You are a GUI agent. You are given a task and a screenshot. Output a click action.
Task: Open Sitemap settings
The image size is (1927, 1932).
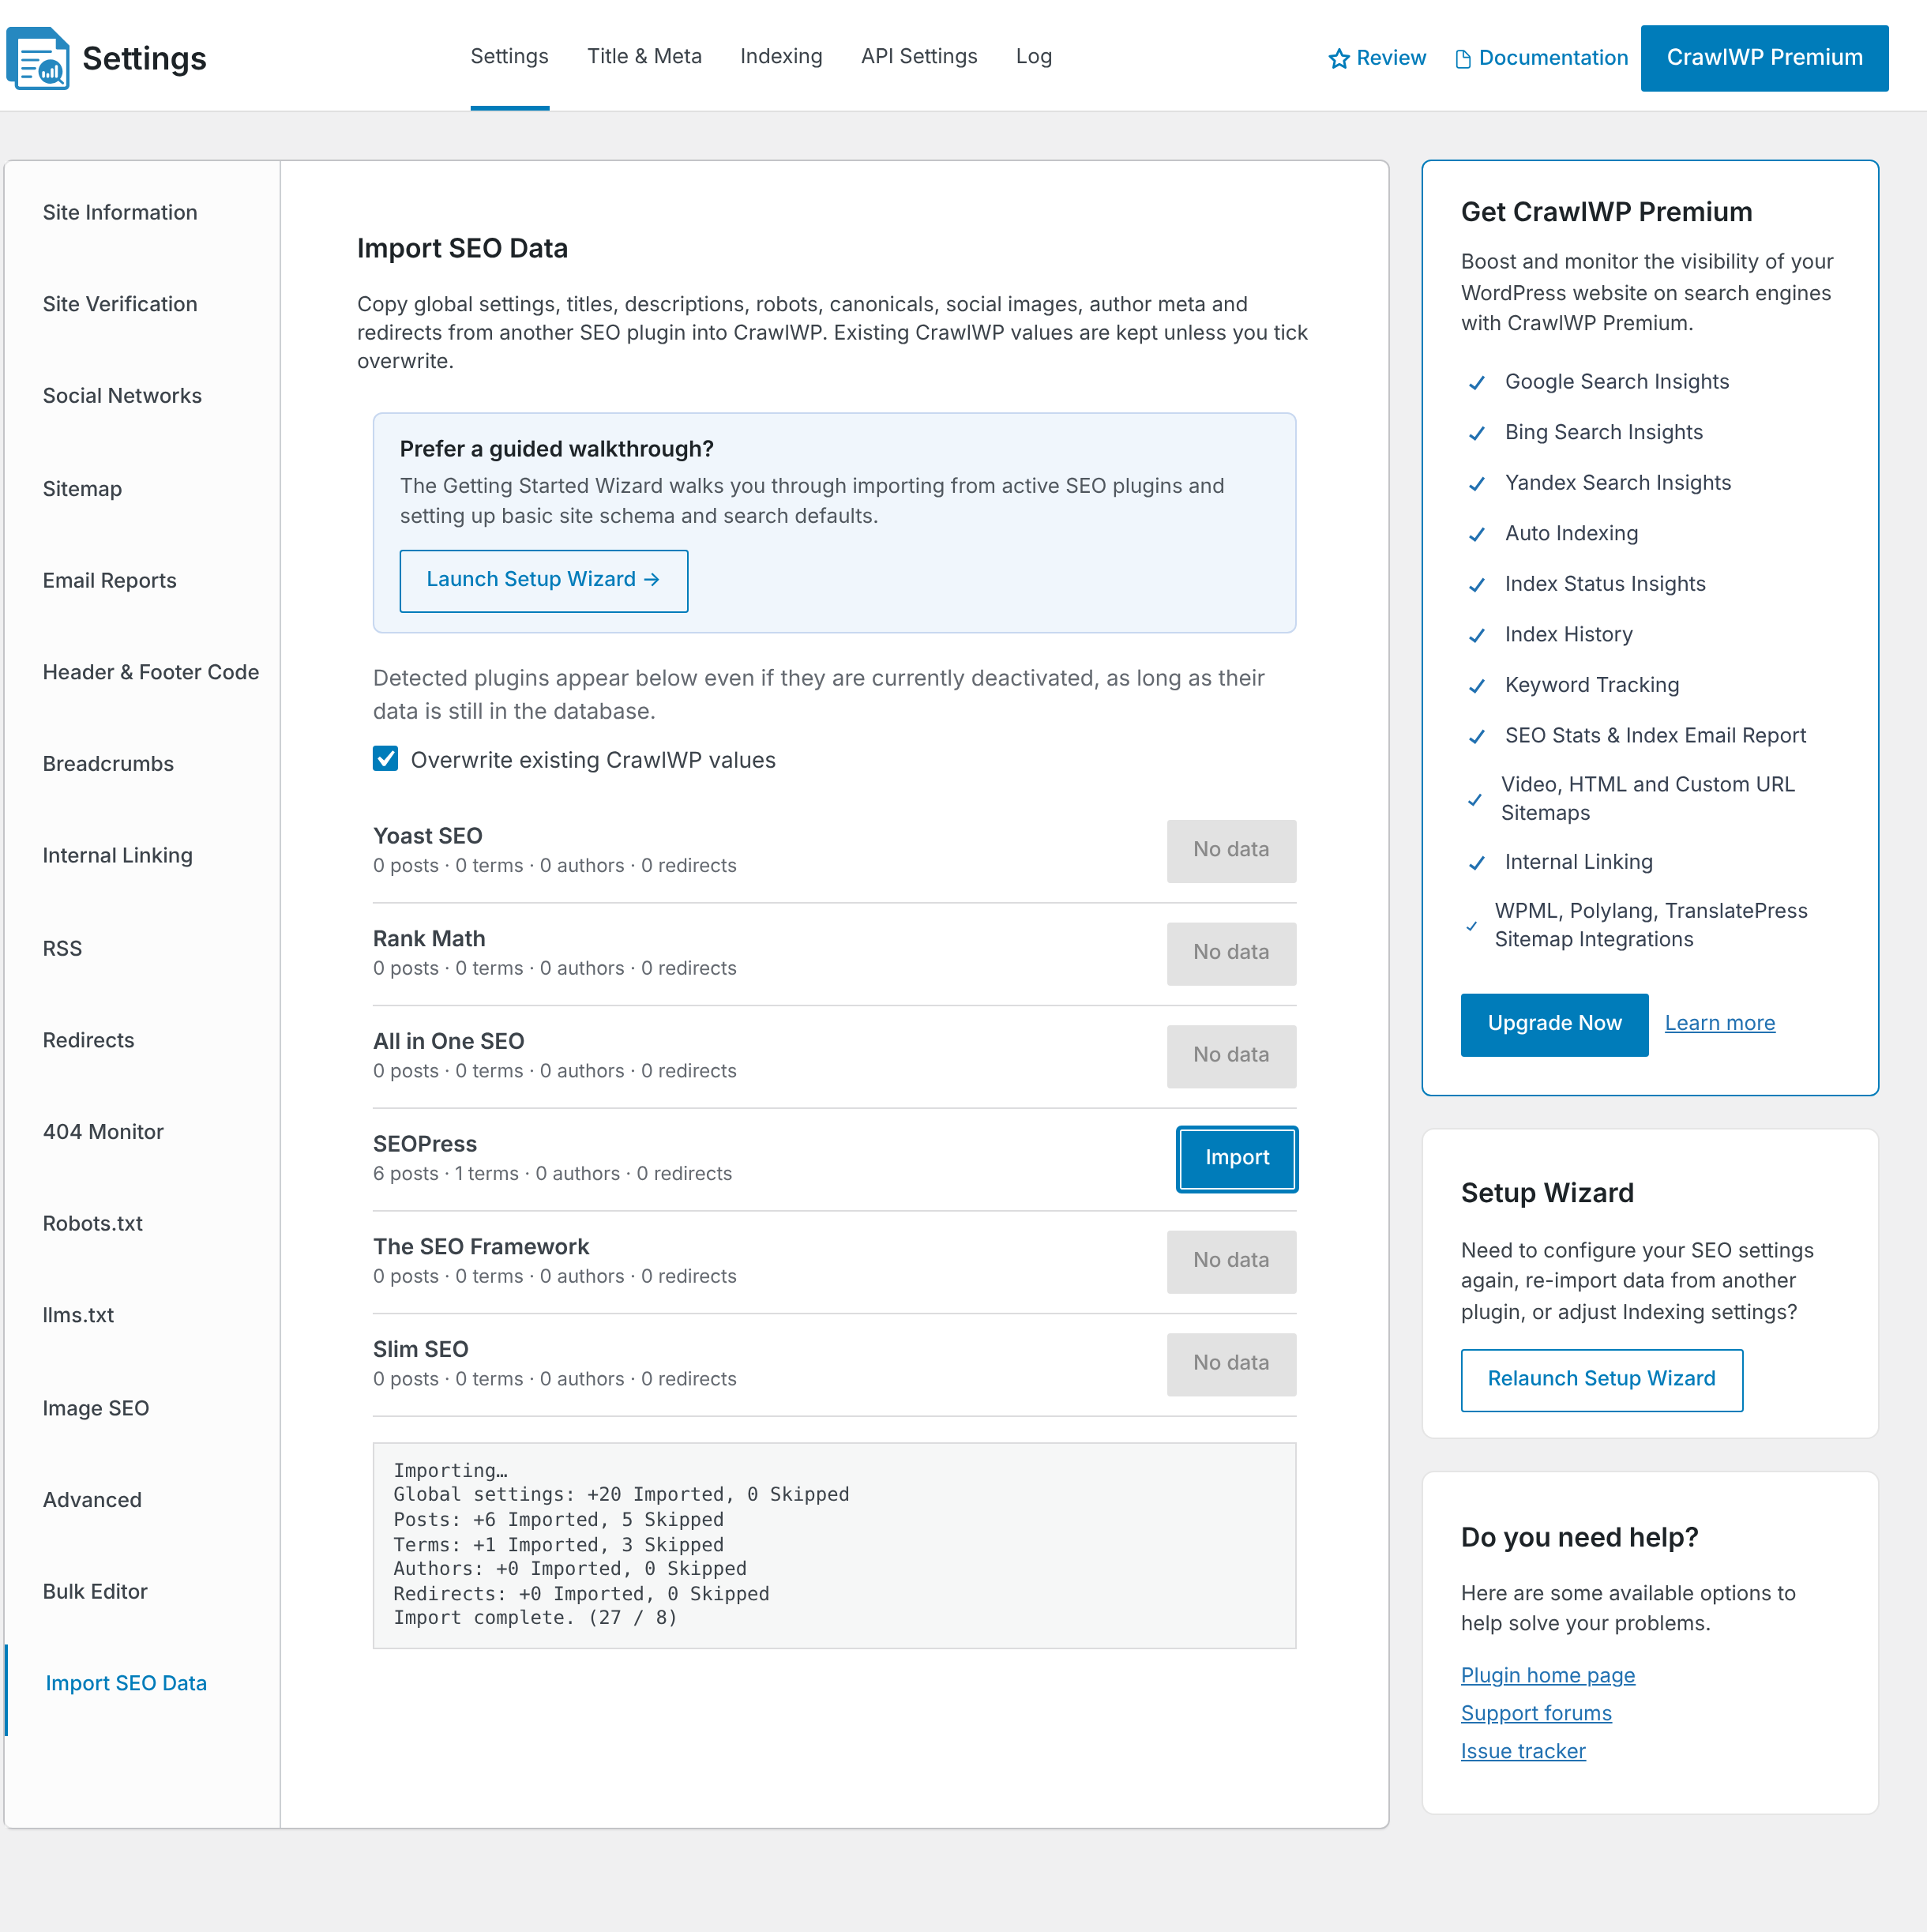click(82, 489)
